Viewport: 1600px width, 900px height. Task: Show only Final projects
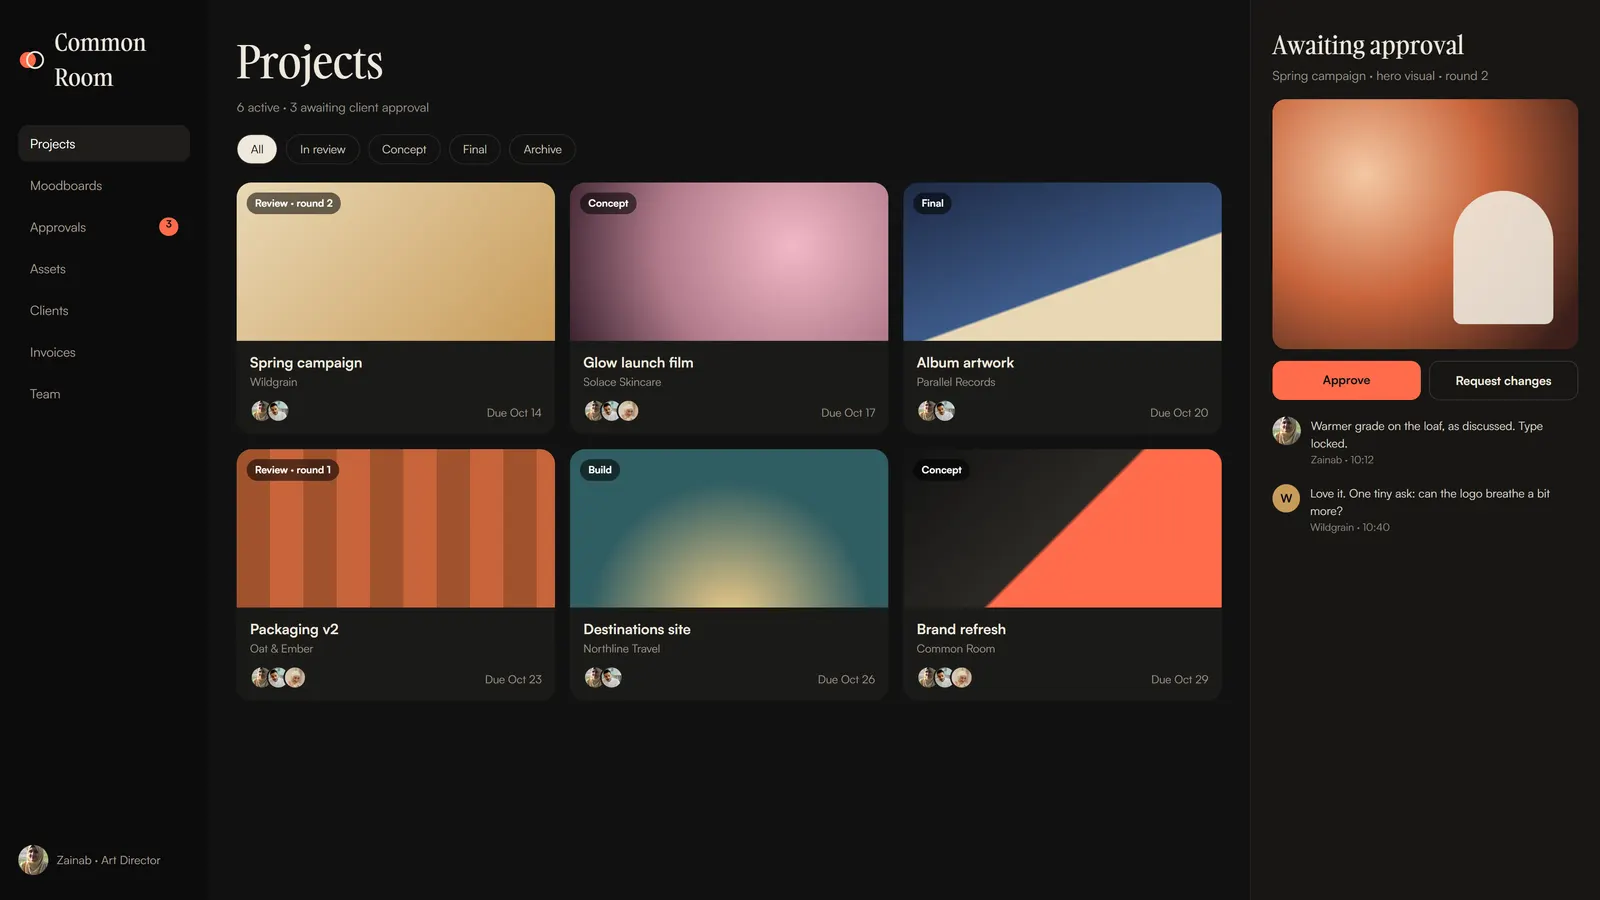point(475,149)
